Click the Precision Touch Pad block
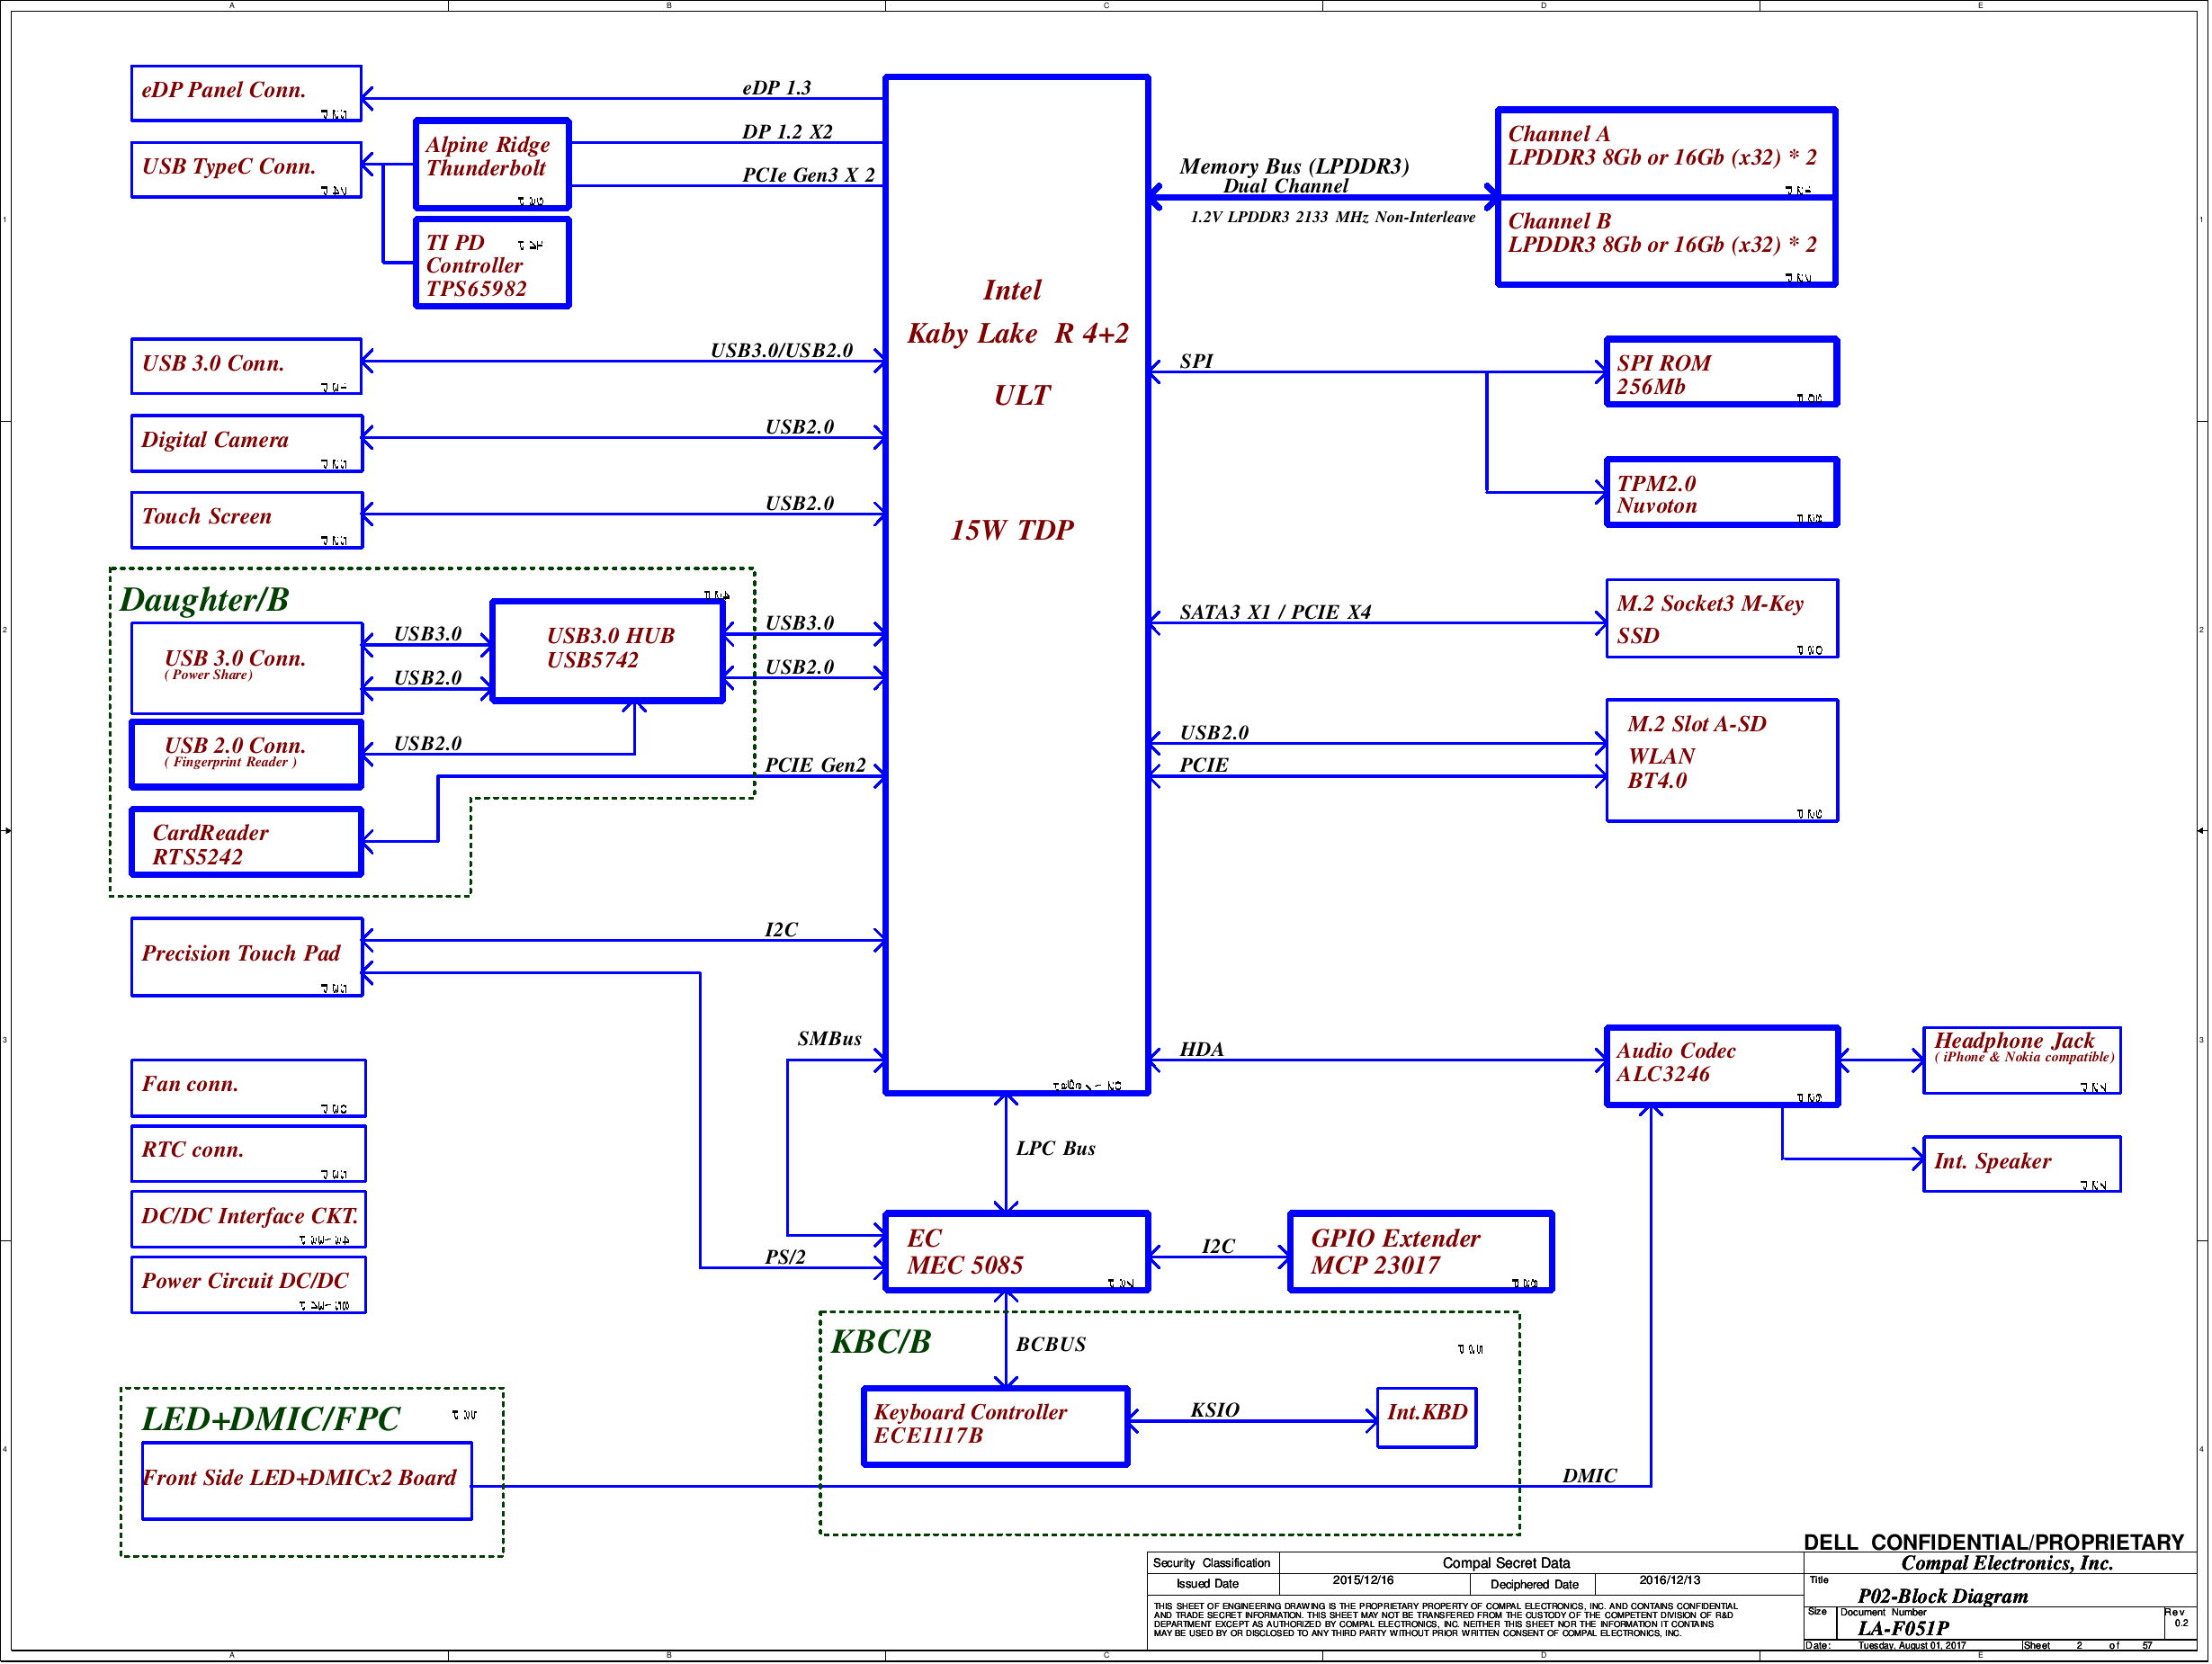2212x1664 pixels. [246, 957]
